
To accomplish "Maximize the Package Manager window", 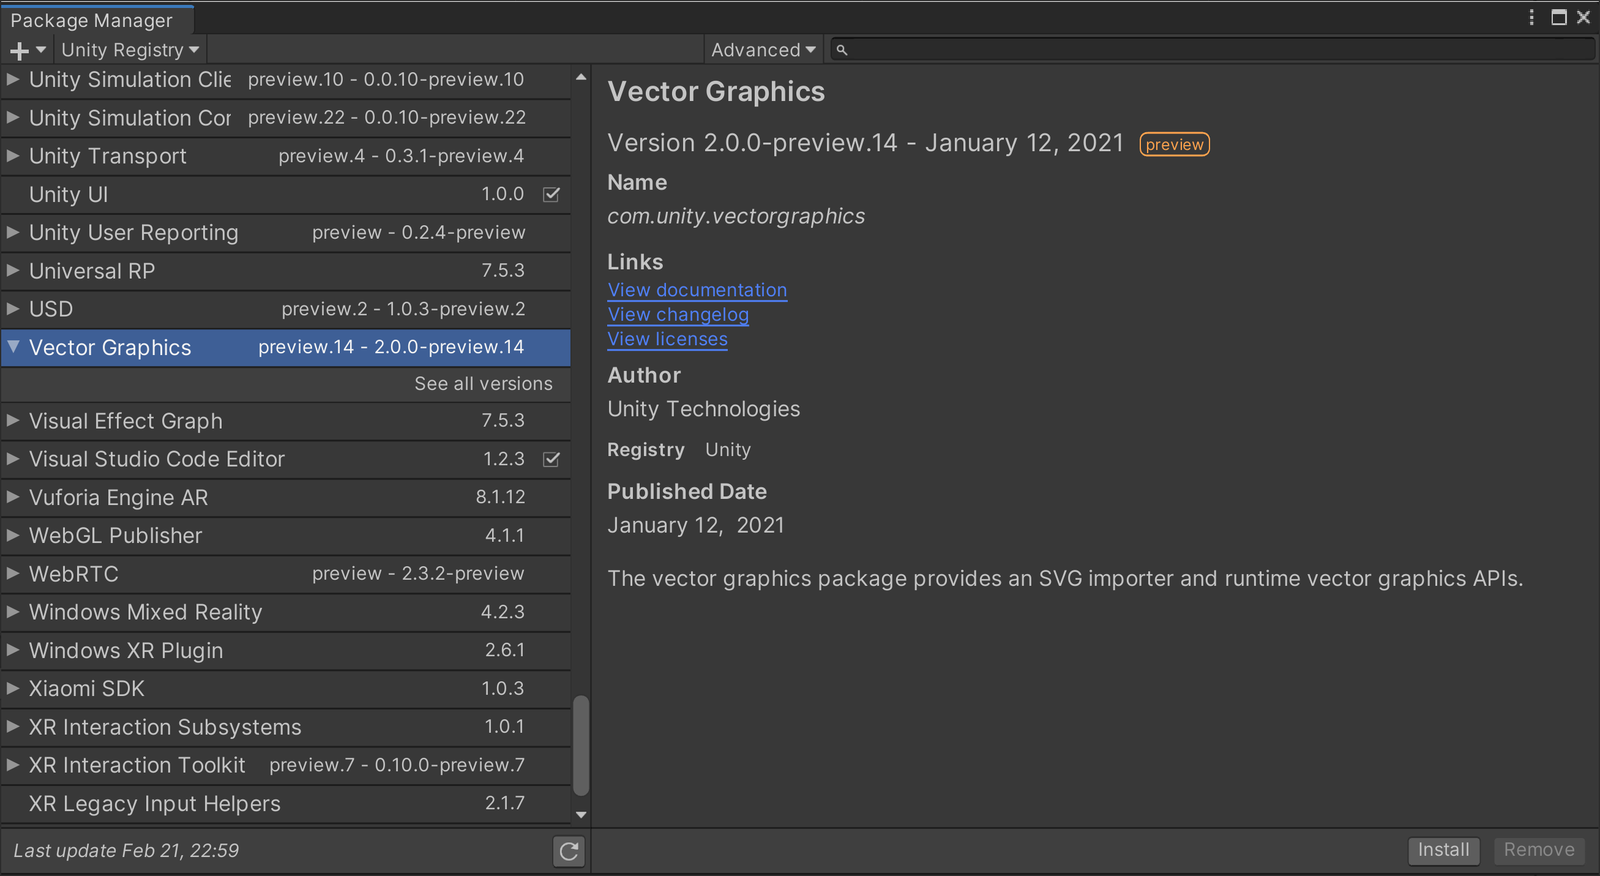I will click(x=1558, y=17).
